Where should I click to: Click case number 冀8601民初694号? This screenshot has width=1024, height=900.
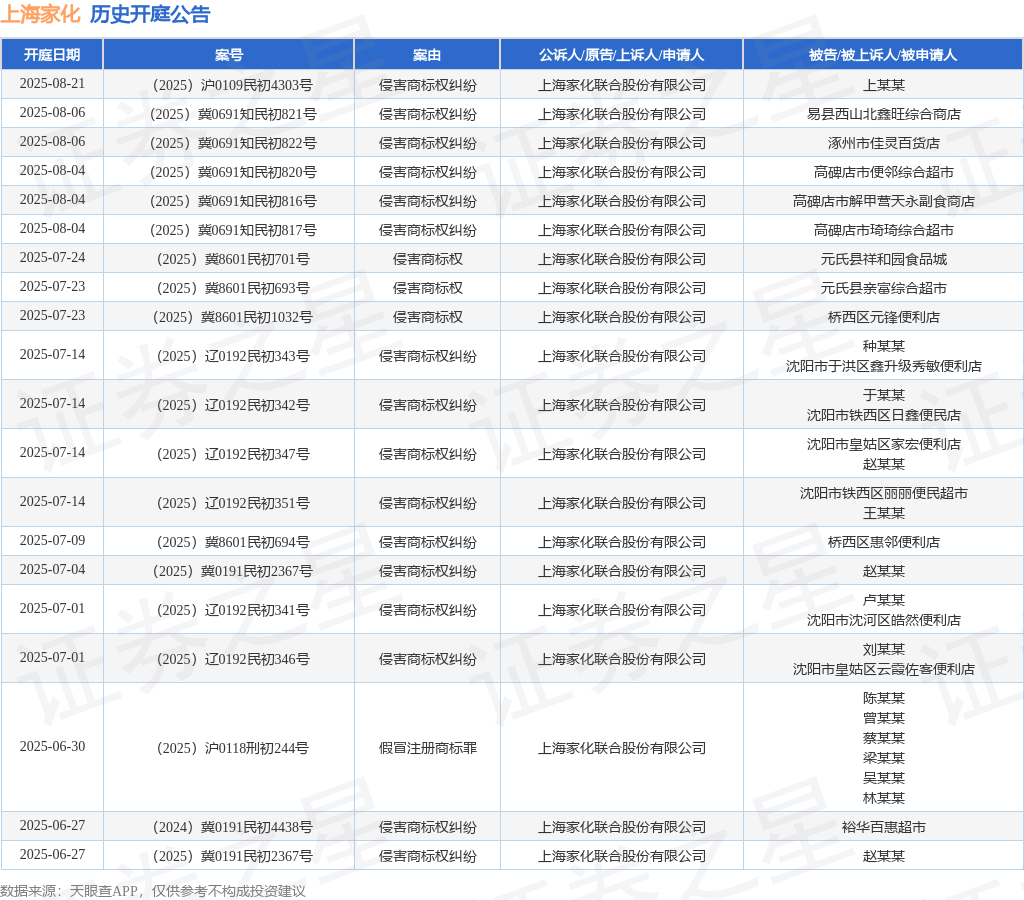click(233, 542)
